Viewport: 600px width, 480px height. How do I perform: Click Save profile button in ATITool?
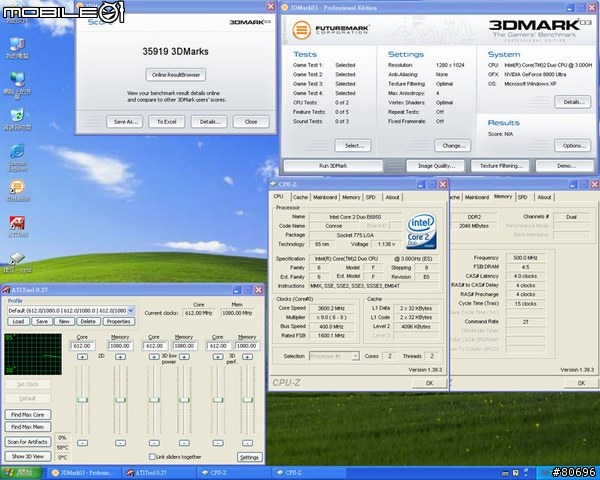42,322
